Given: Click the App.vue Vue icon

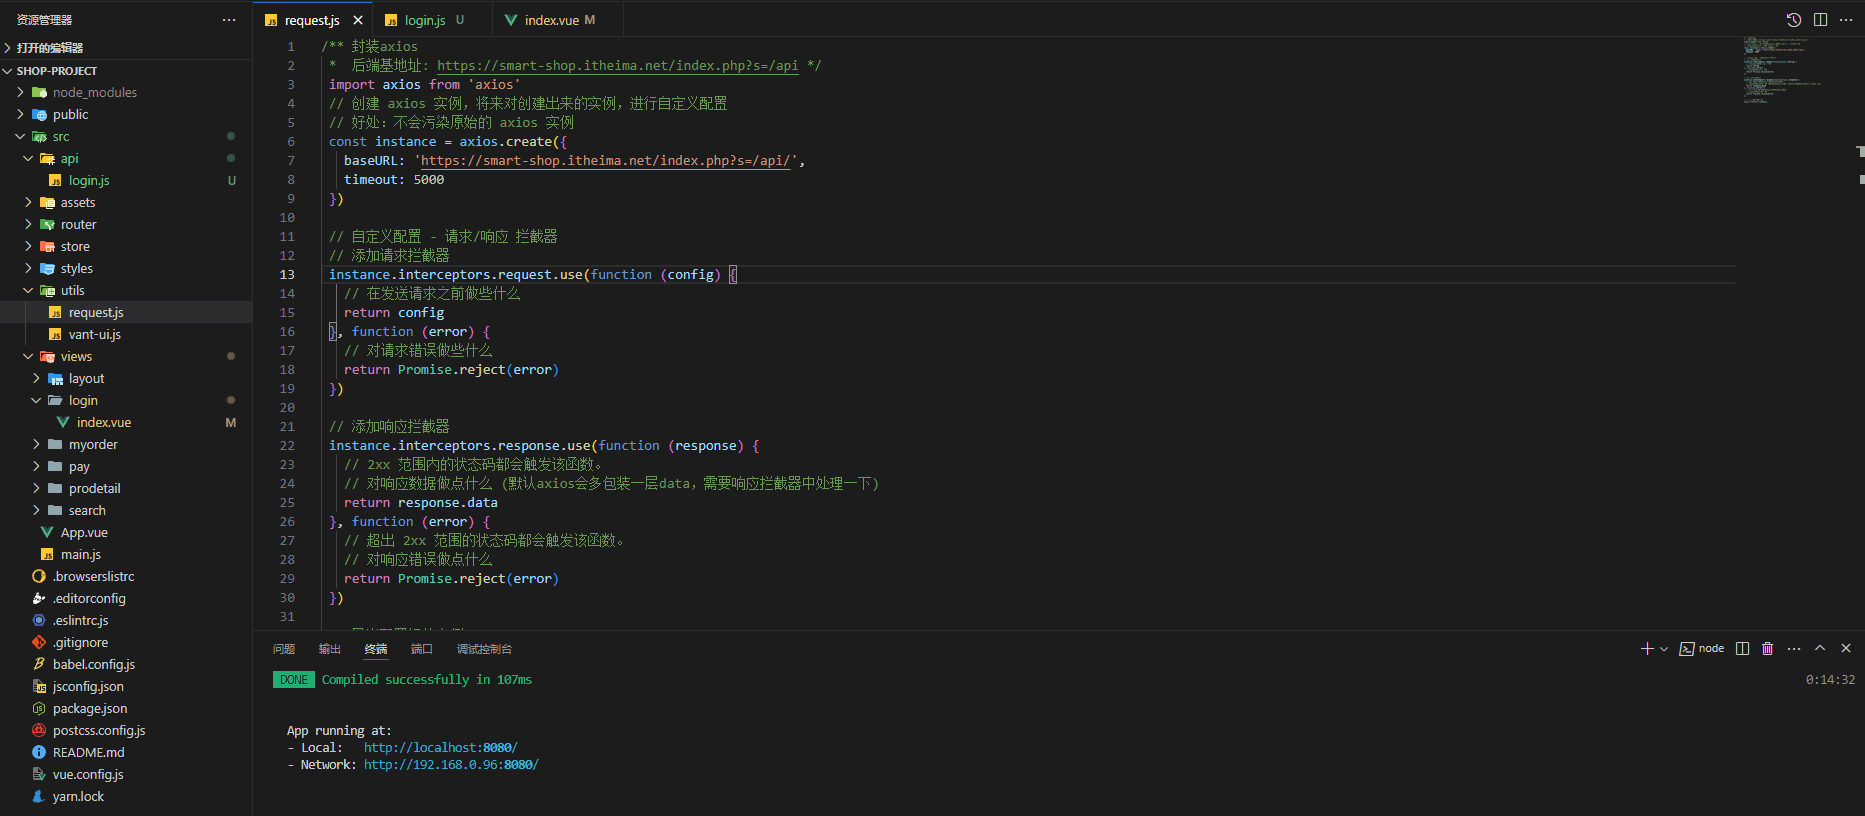Looking at the screenshot, I should point(47,532).
